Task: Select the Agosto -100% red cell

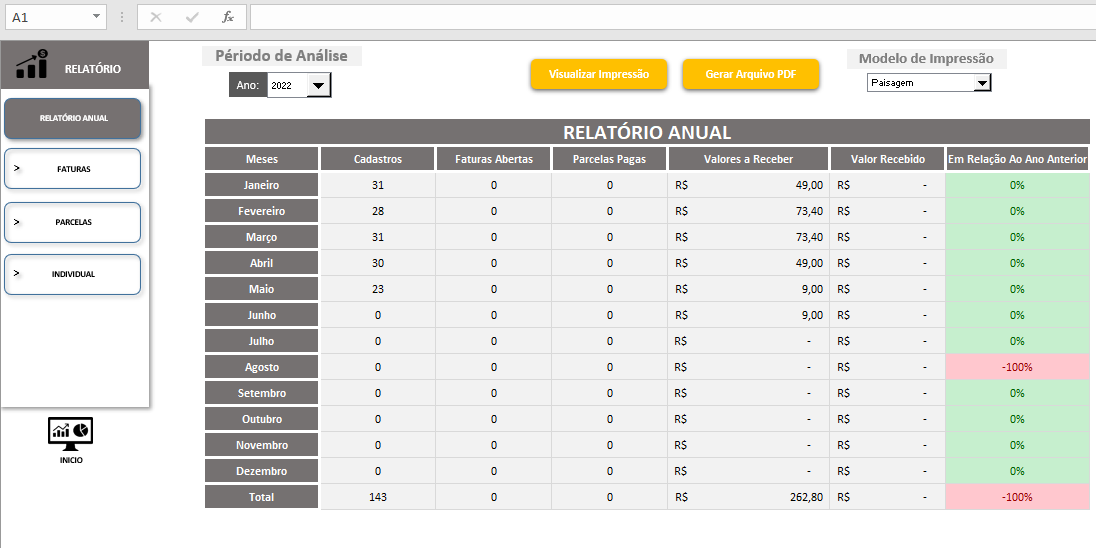Action: (1017, 367)
